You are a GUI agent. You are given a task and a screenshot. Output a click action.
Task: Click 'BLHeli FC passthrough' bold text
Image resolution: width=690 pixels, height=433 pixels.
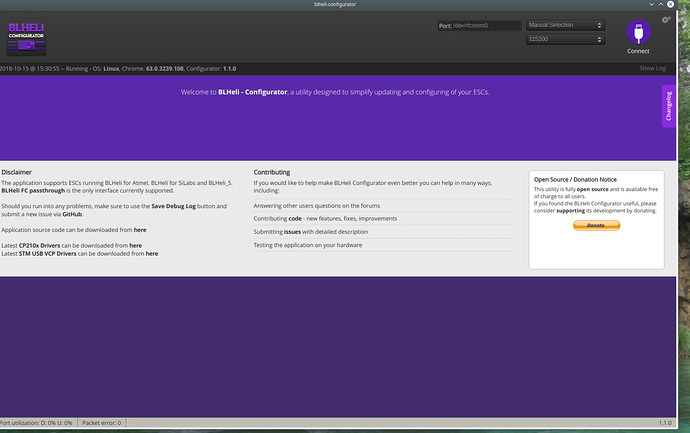[x=33, y=191]
